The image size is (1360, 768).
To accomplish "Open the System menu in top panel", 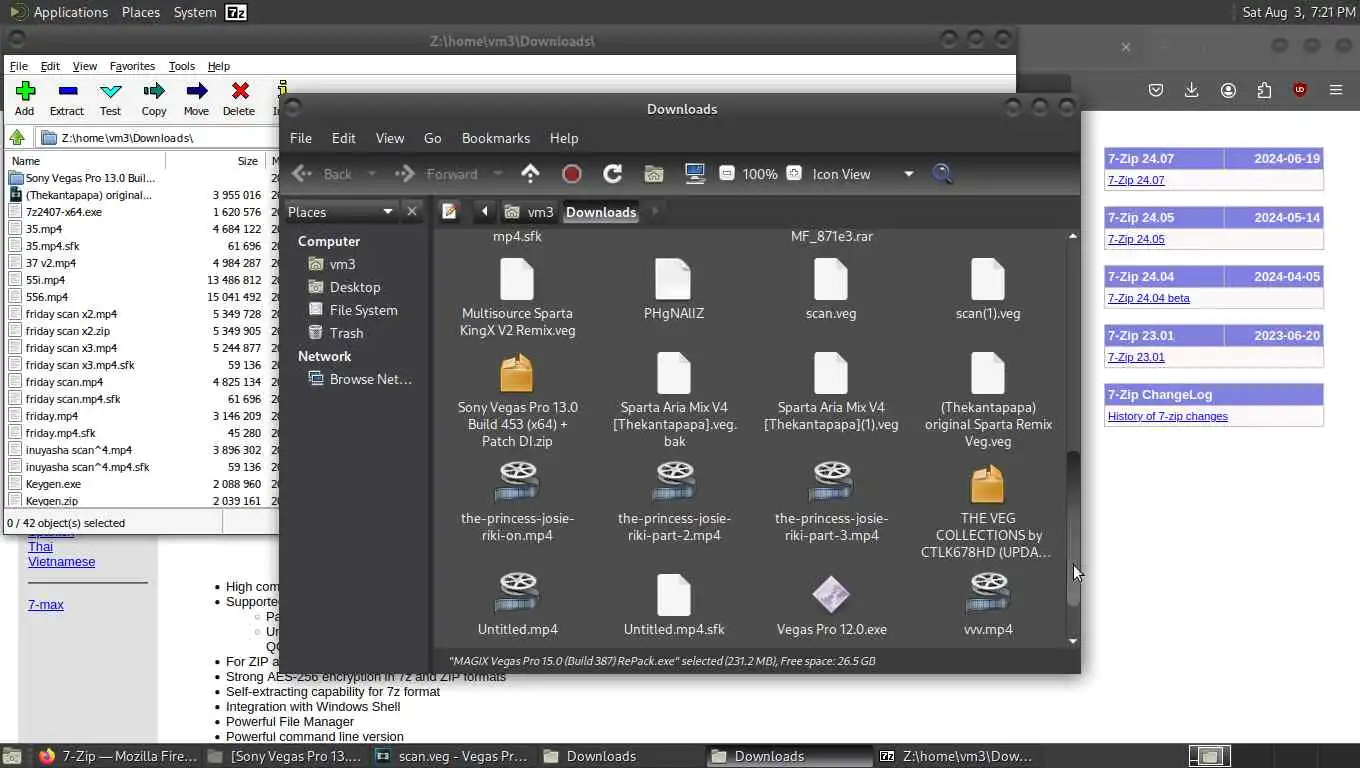I will (194, 12).
